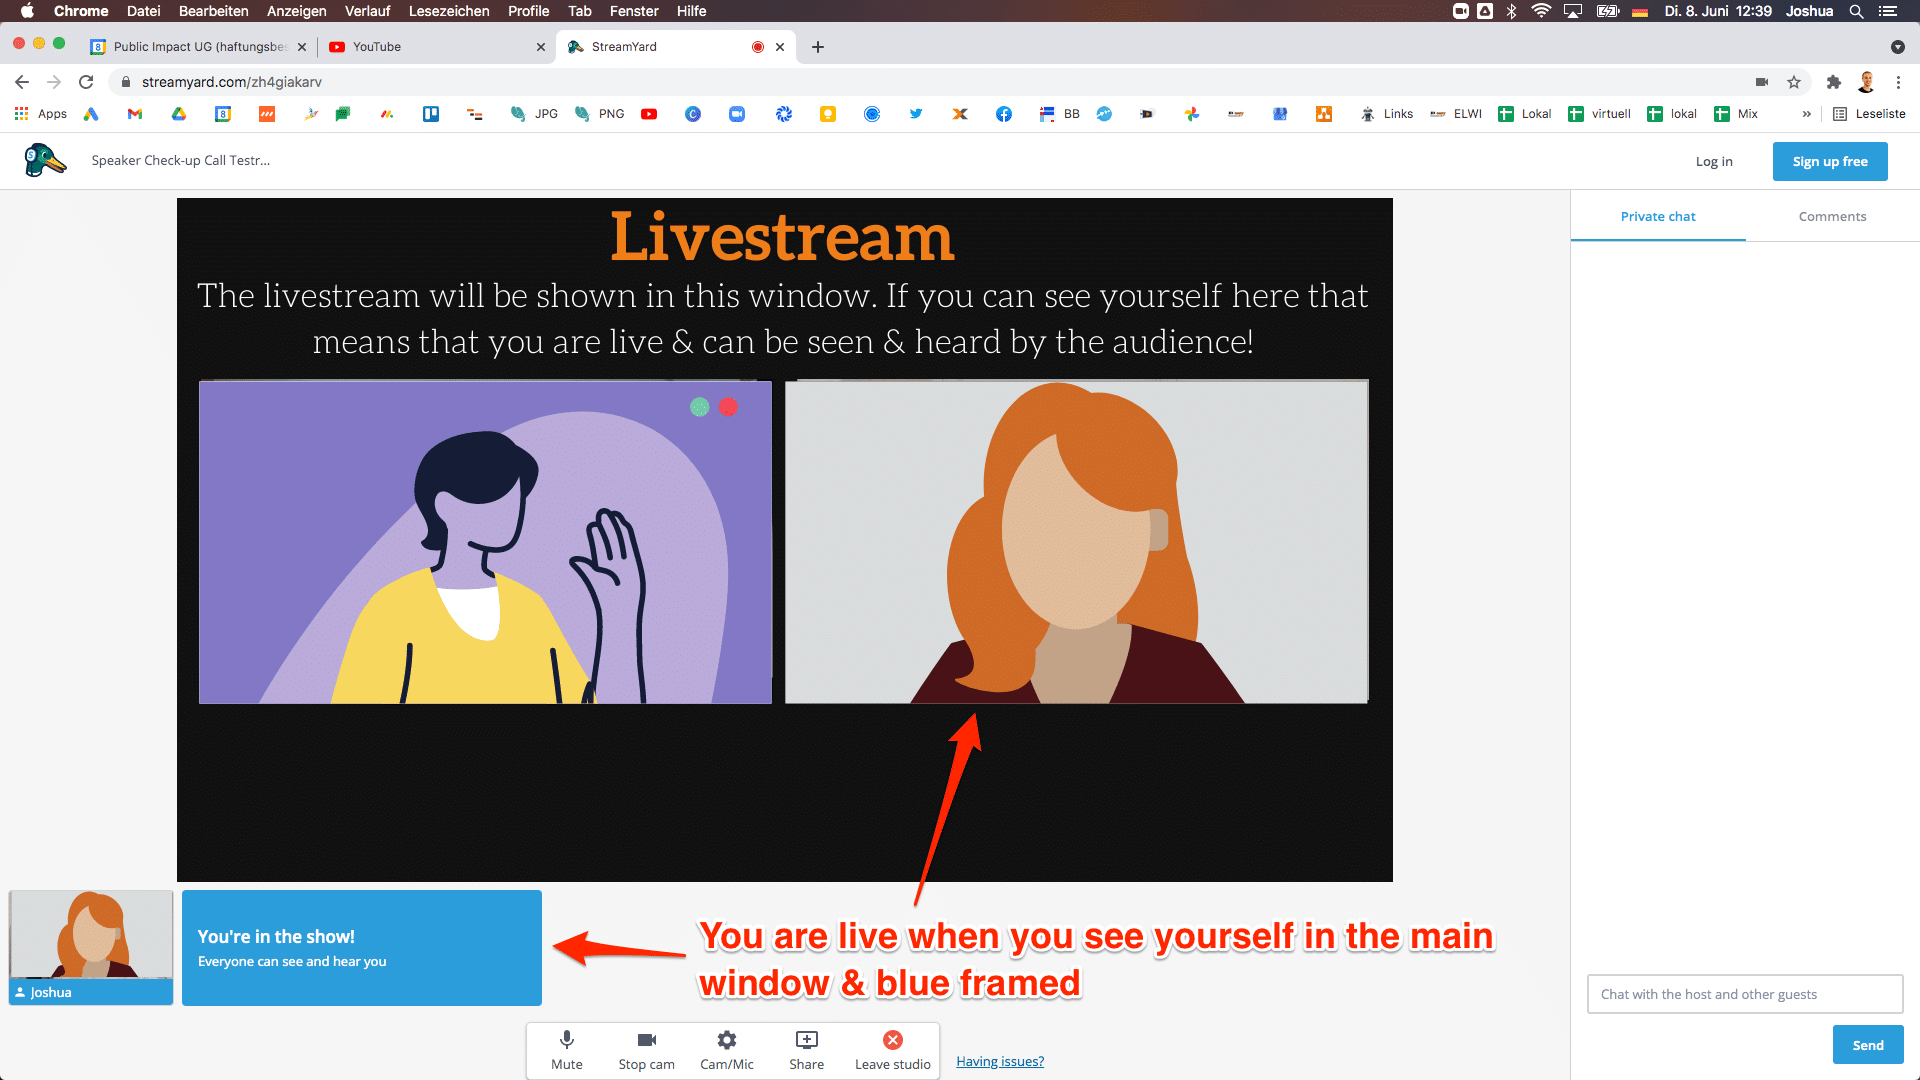Click the camera indicator in address bar
The height and width of the screenshot is (1080, 1920).
pyautogui.click(x=1762, y=82)
